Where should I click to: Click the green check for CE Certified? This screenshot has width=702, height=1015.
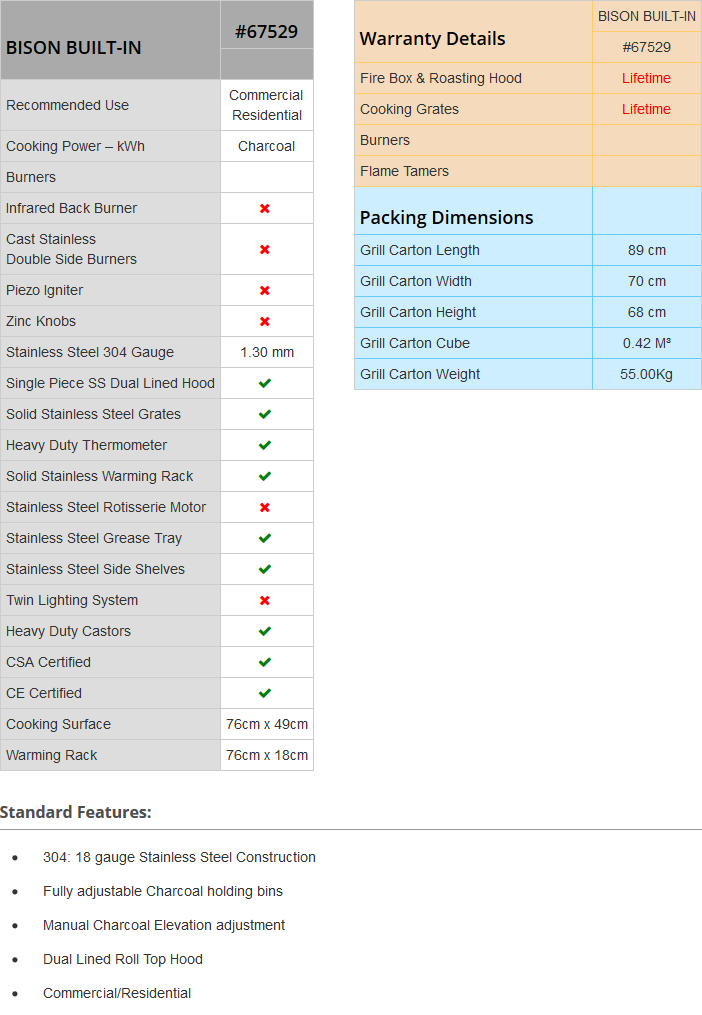click(x=264, y=693)
